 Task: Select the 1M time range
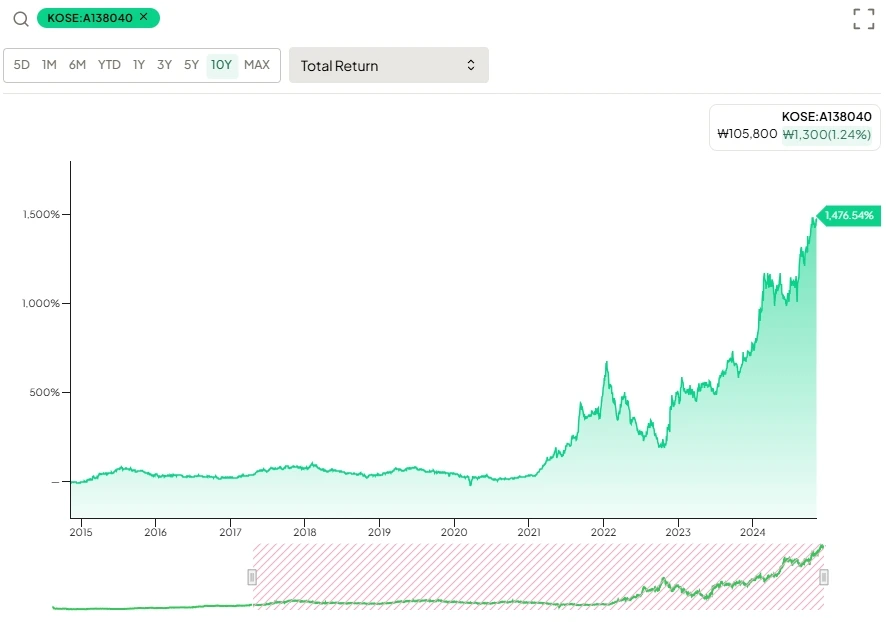tap(49, 65)
